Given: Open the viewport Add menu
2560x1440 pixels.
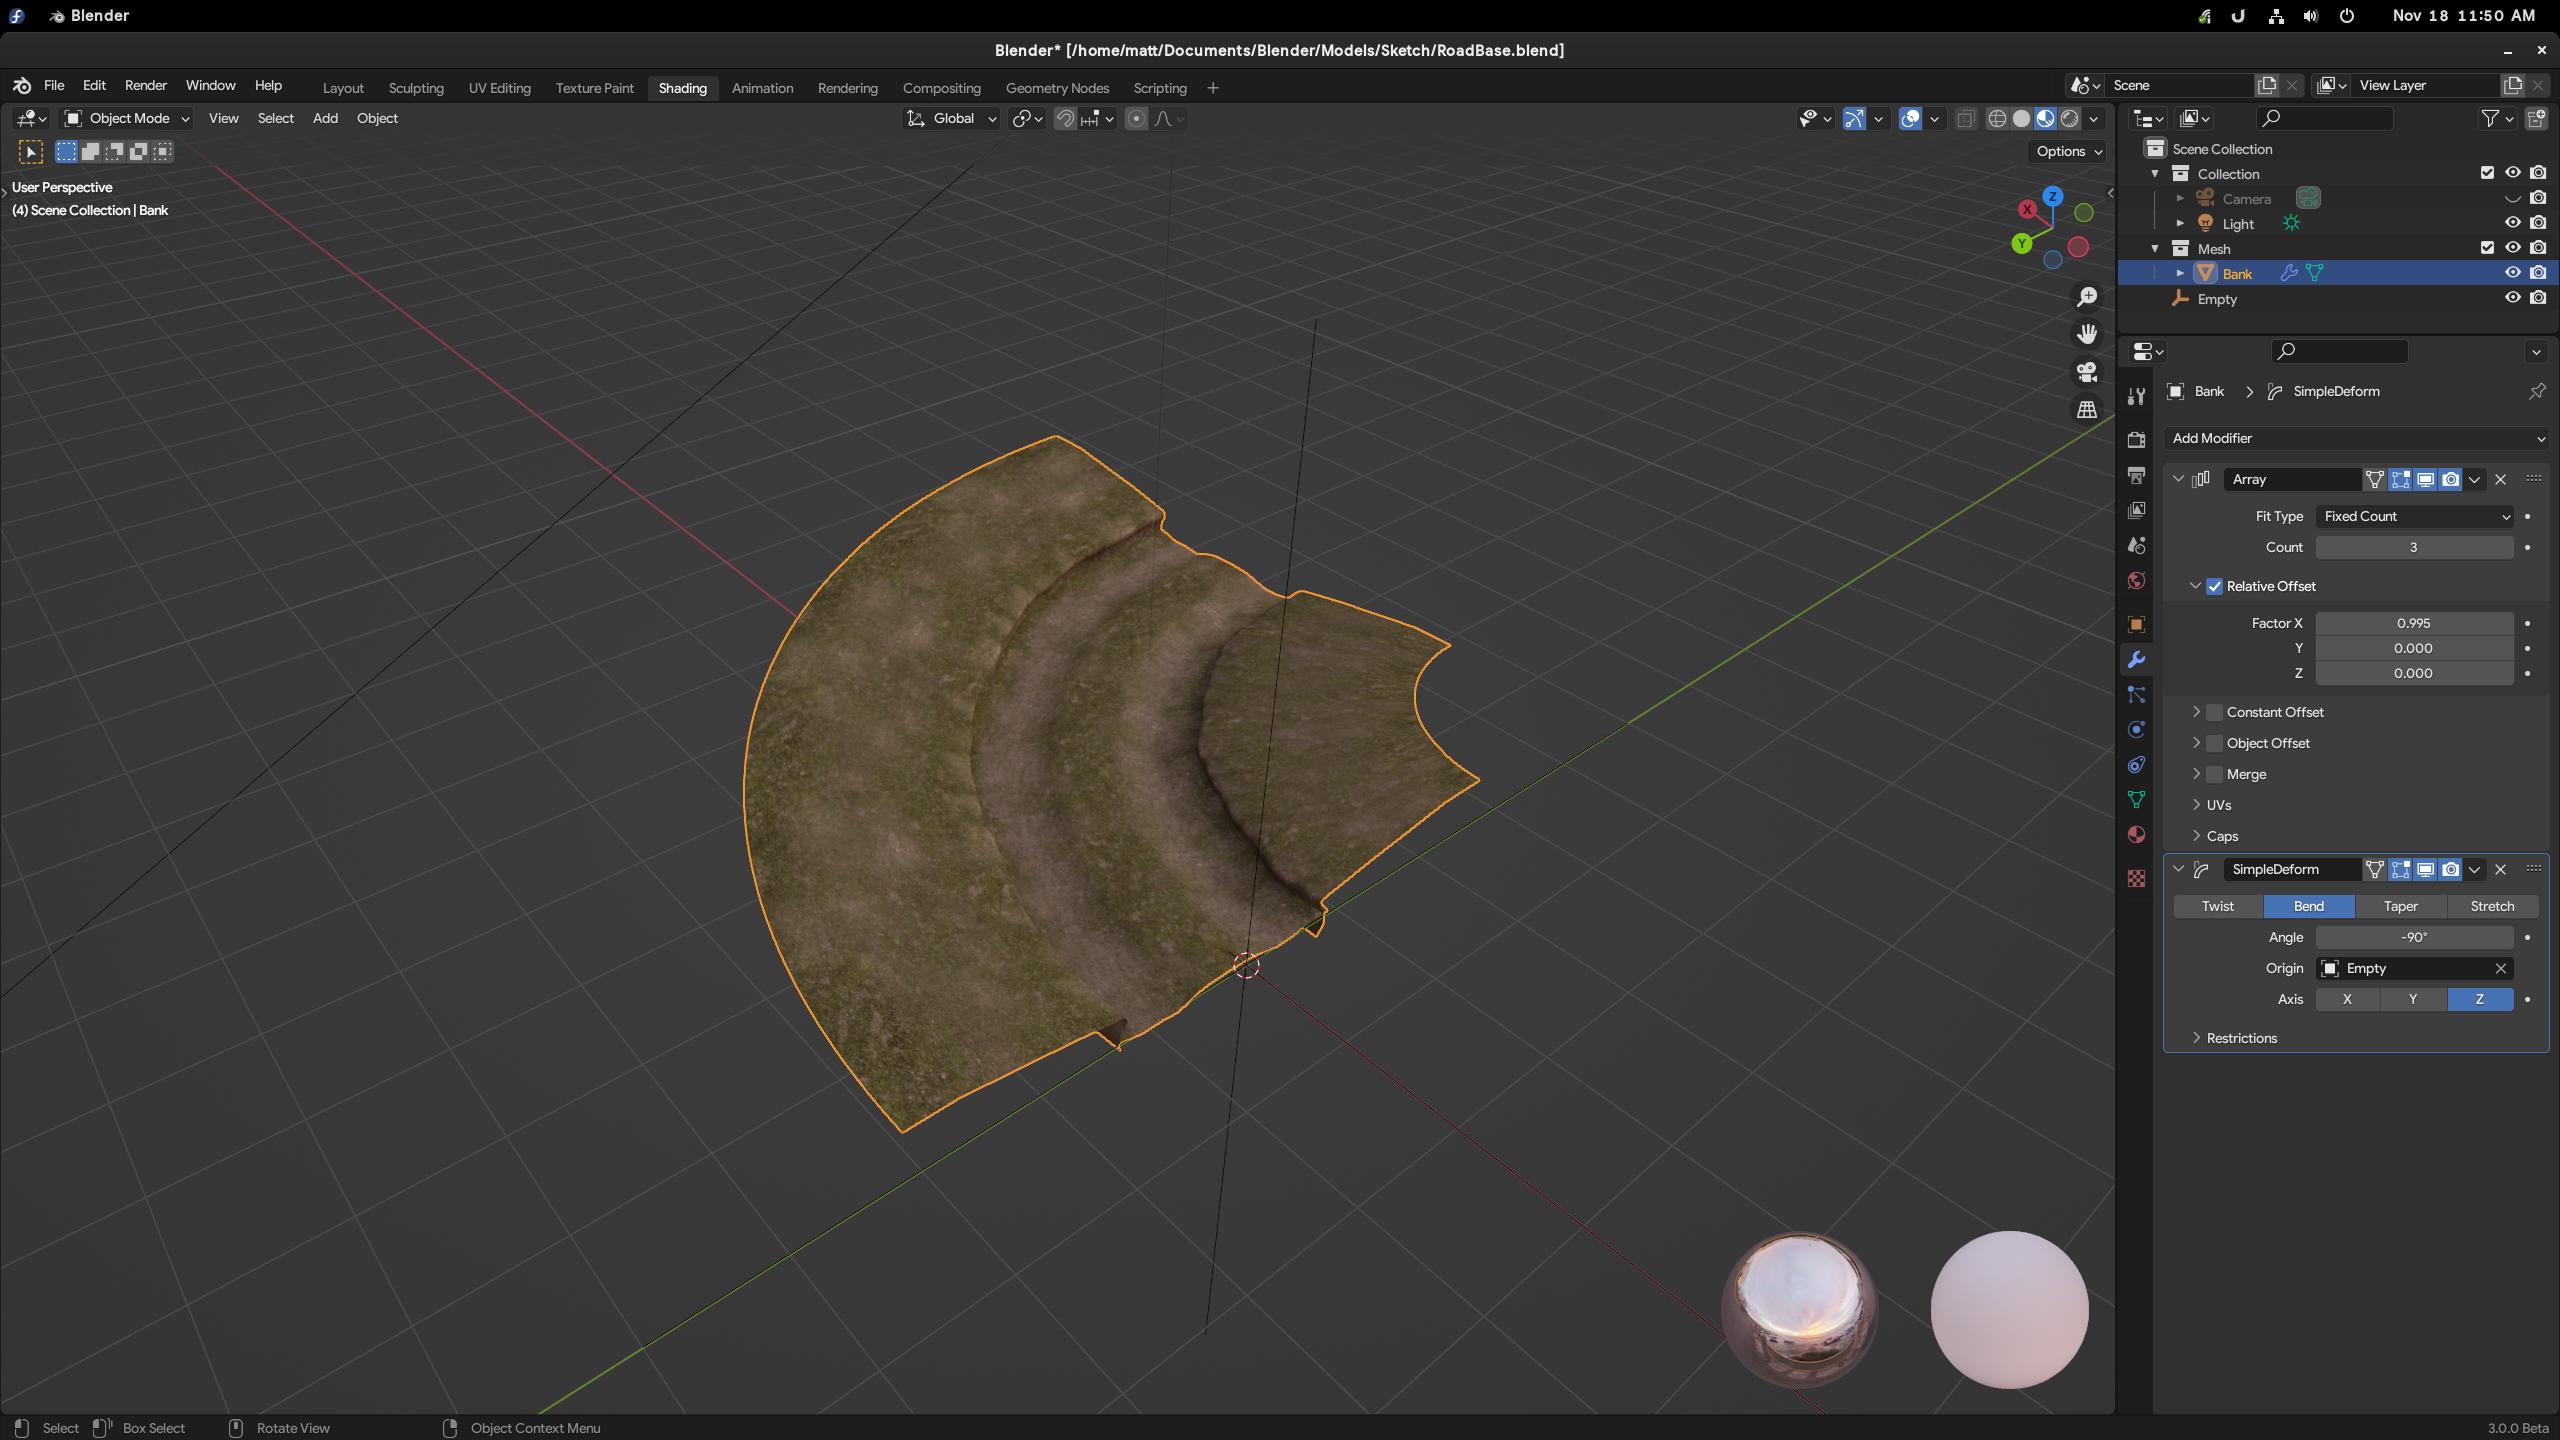Looking at the screenshot, I should (x=325, y=118).
